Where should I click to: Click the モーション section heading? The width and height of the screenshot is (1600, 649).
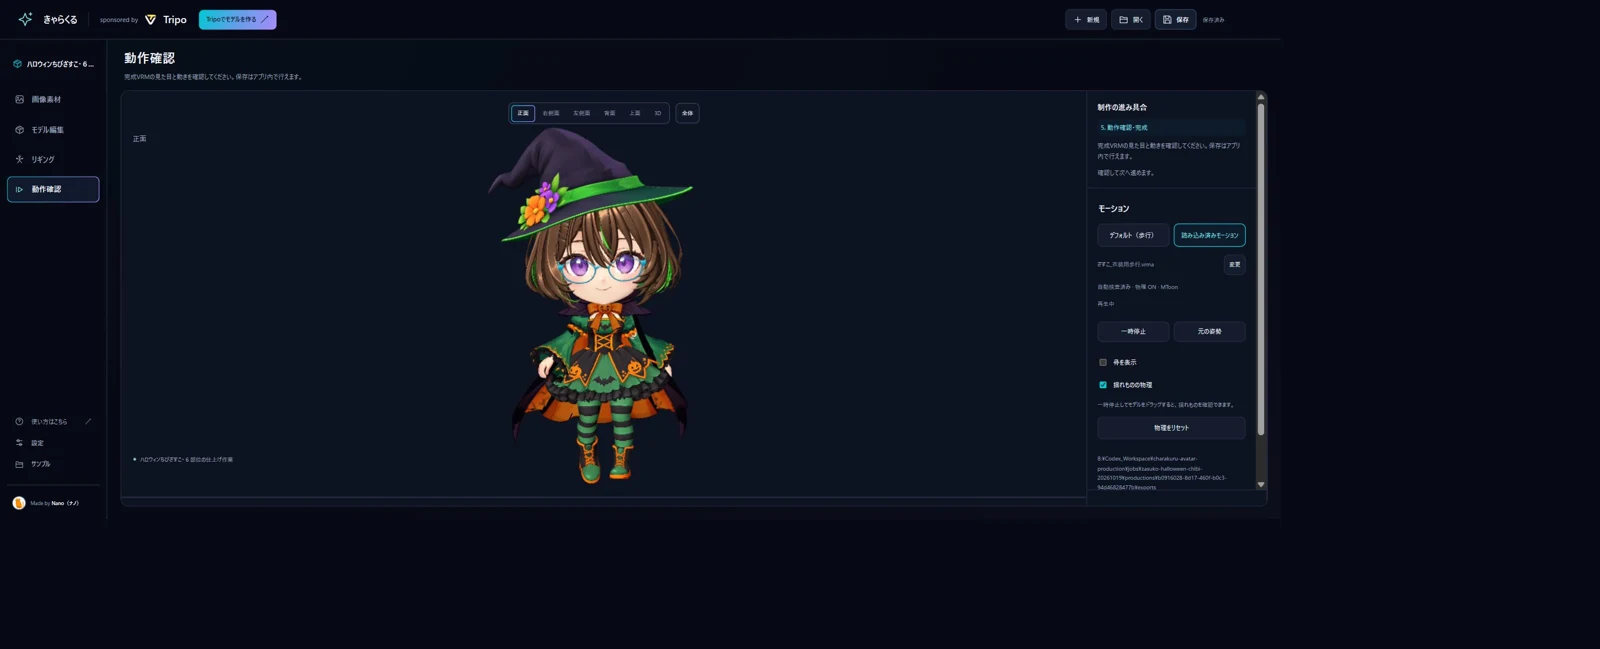tap(1114, 209)
